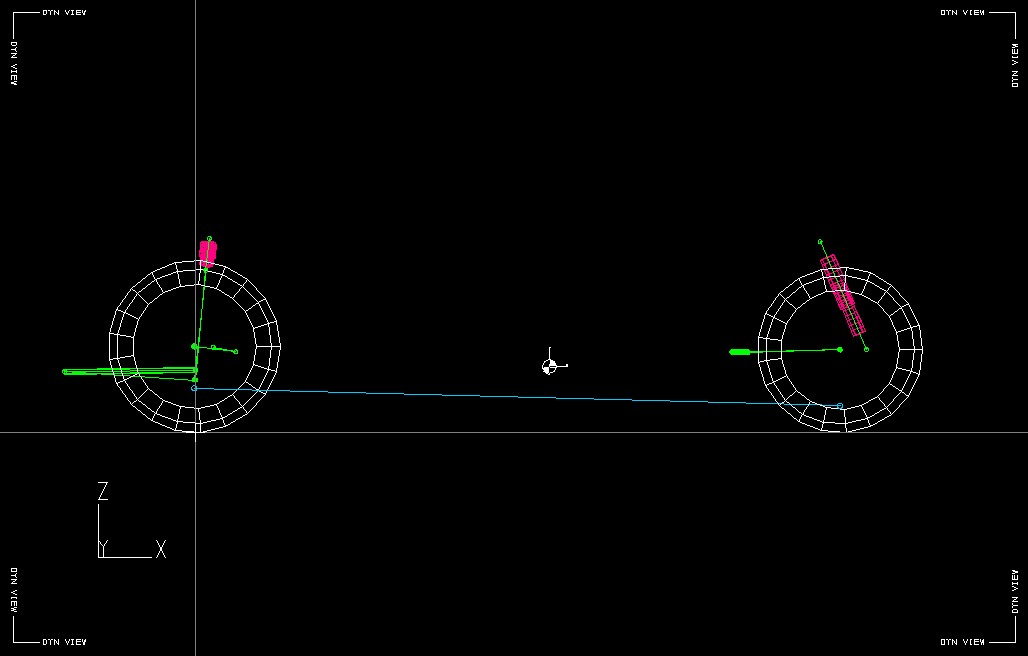Click the bottom-right horizontal DYN VIEW label
The image size is (1028, 656).
[962, 641]
